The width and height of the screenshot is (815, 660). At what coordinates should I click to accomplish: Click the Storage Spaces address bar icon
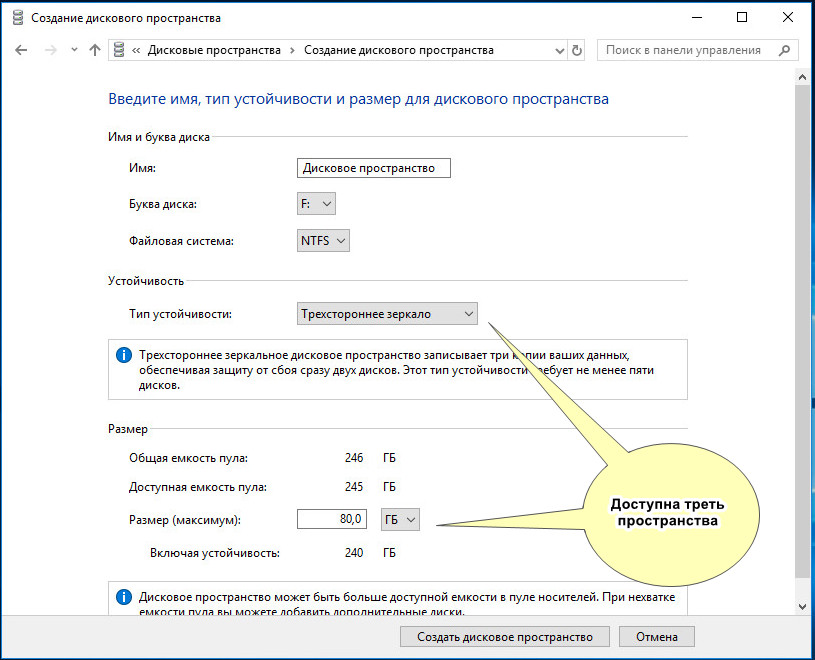(119, 50)
